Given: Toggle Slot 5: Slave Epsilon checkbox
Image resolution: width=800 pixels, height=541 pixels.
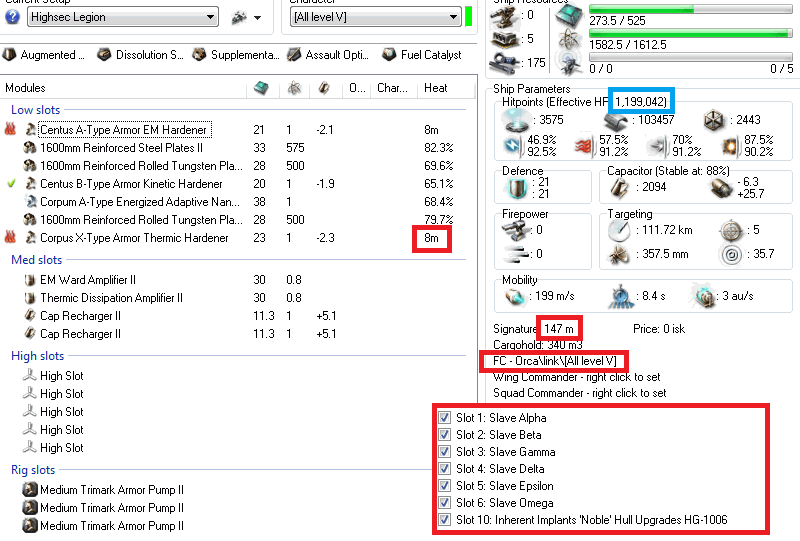Looking at the screenshot, I should tap(444, 485).
